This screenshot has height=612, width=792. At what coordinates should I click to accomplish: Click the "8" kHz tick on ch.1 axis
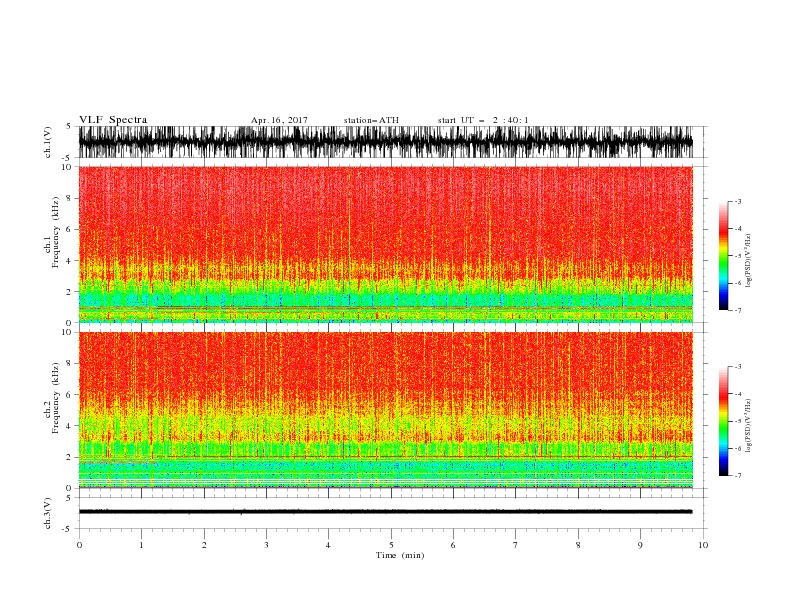tap(69, 198)
